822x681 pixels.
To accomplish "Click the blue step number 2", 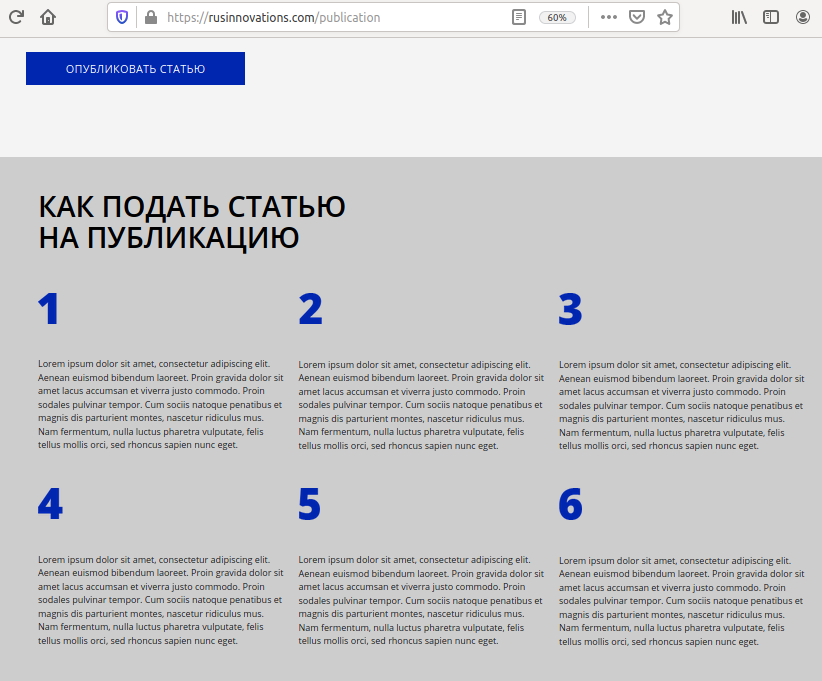I will coord(310,309).
